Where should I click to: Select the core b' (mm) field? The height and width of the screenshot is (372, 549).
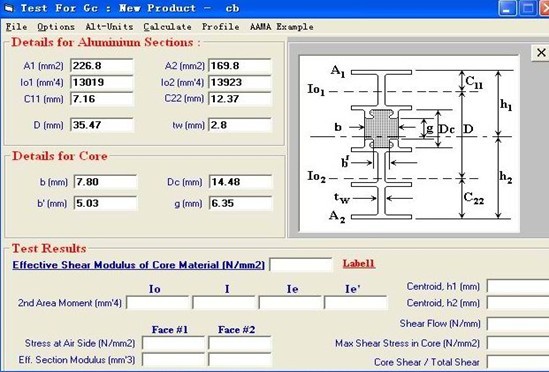(105, 203)
